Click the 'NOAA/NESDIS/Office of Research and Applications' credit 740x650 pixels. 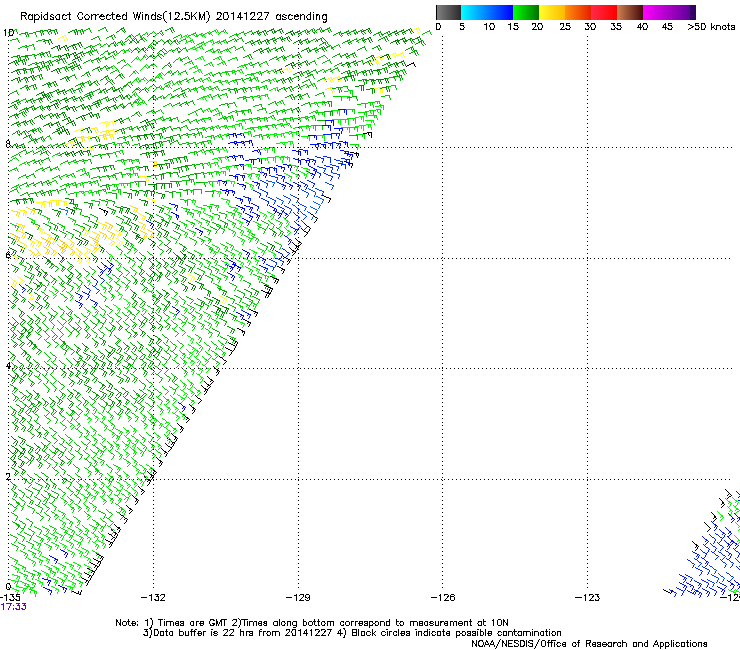[x=589, y=644]
